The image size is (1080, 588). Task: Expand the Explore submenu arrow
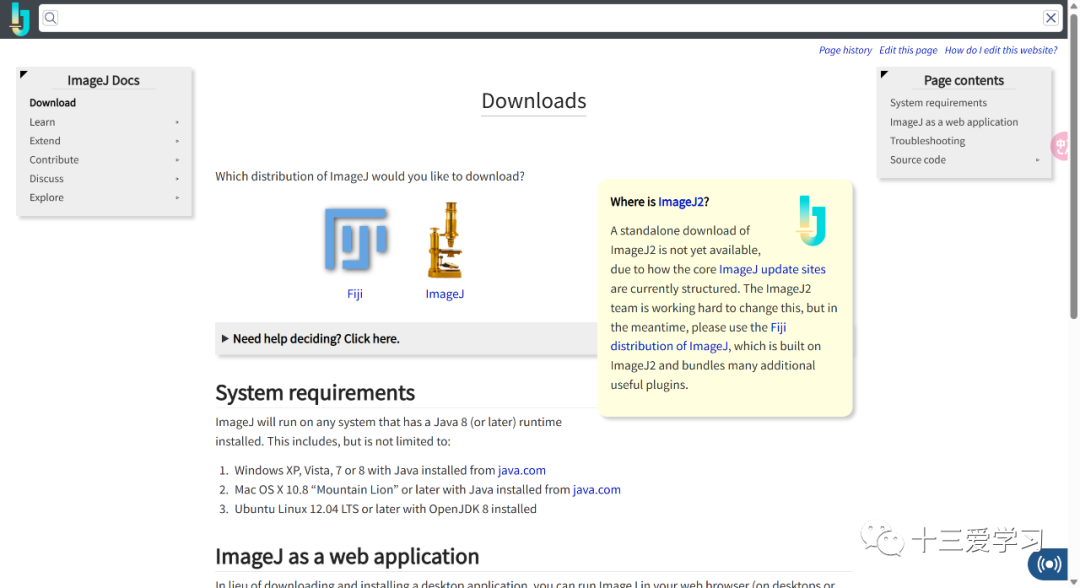177,198
